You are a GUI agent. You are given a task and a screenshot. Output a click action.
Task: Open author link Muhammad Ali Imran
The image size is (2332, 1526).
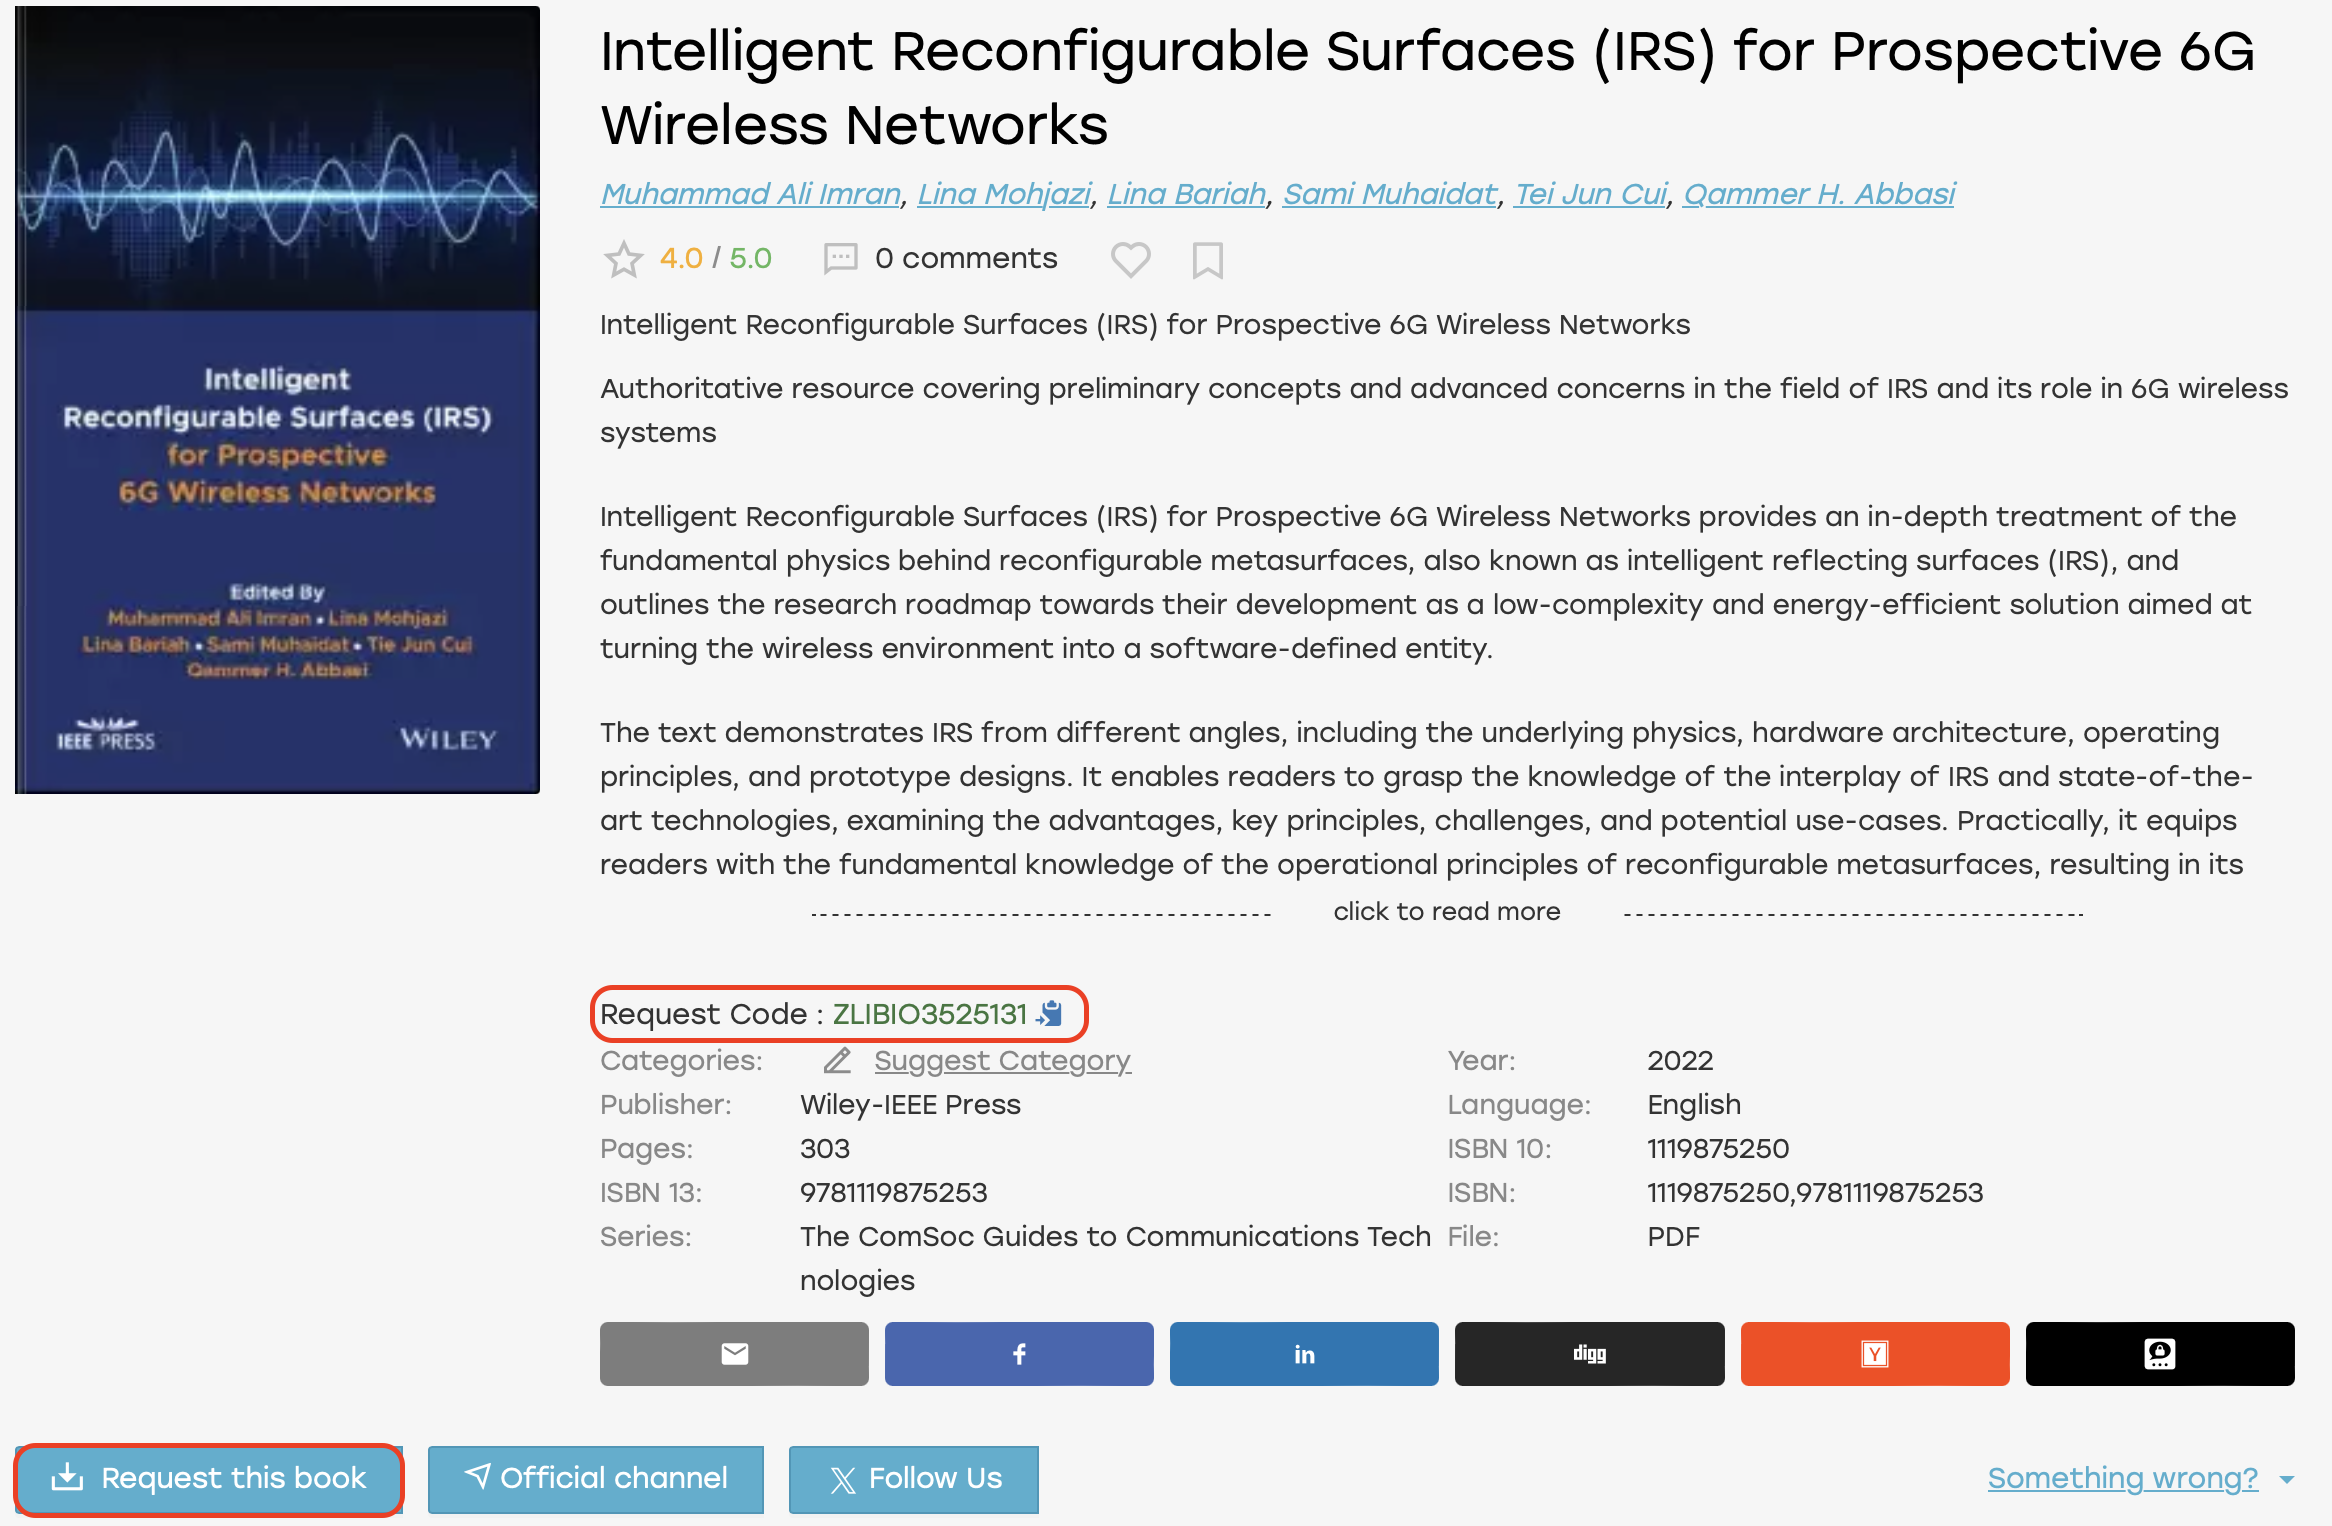point(750,194)
